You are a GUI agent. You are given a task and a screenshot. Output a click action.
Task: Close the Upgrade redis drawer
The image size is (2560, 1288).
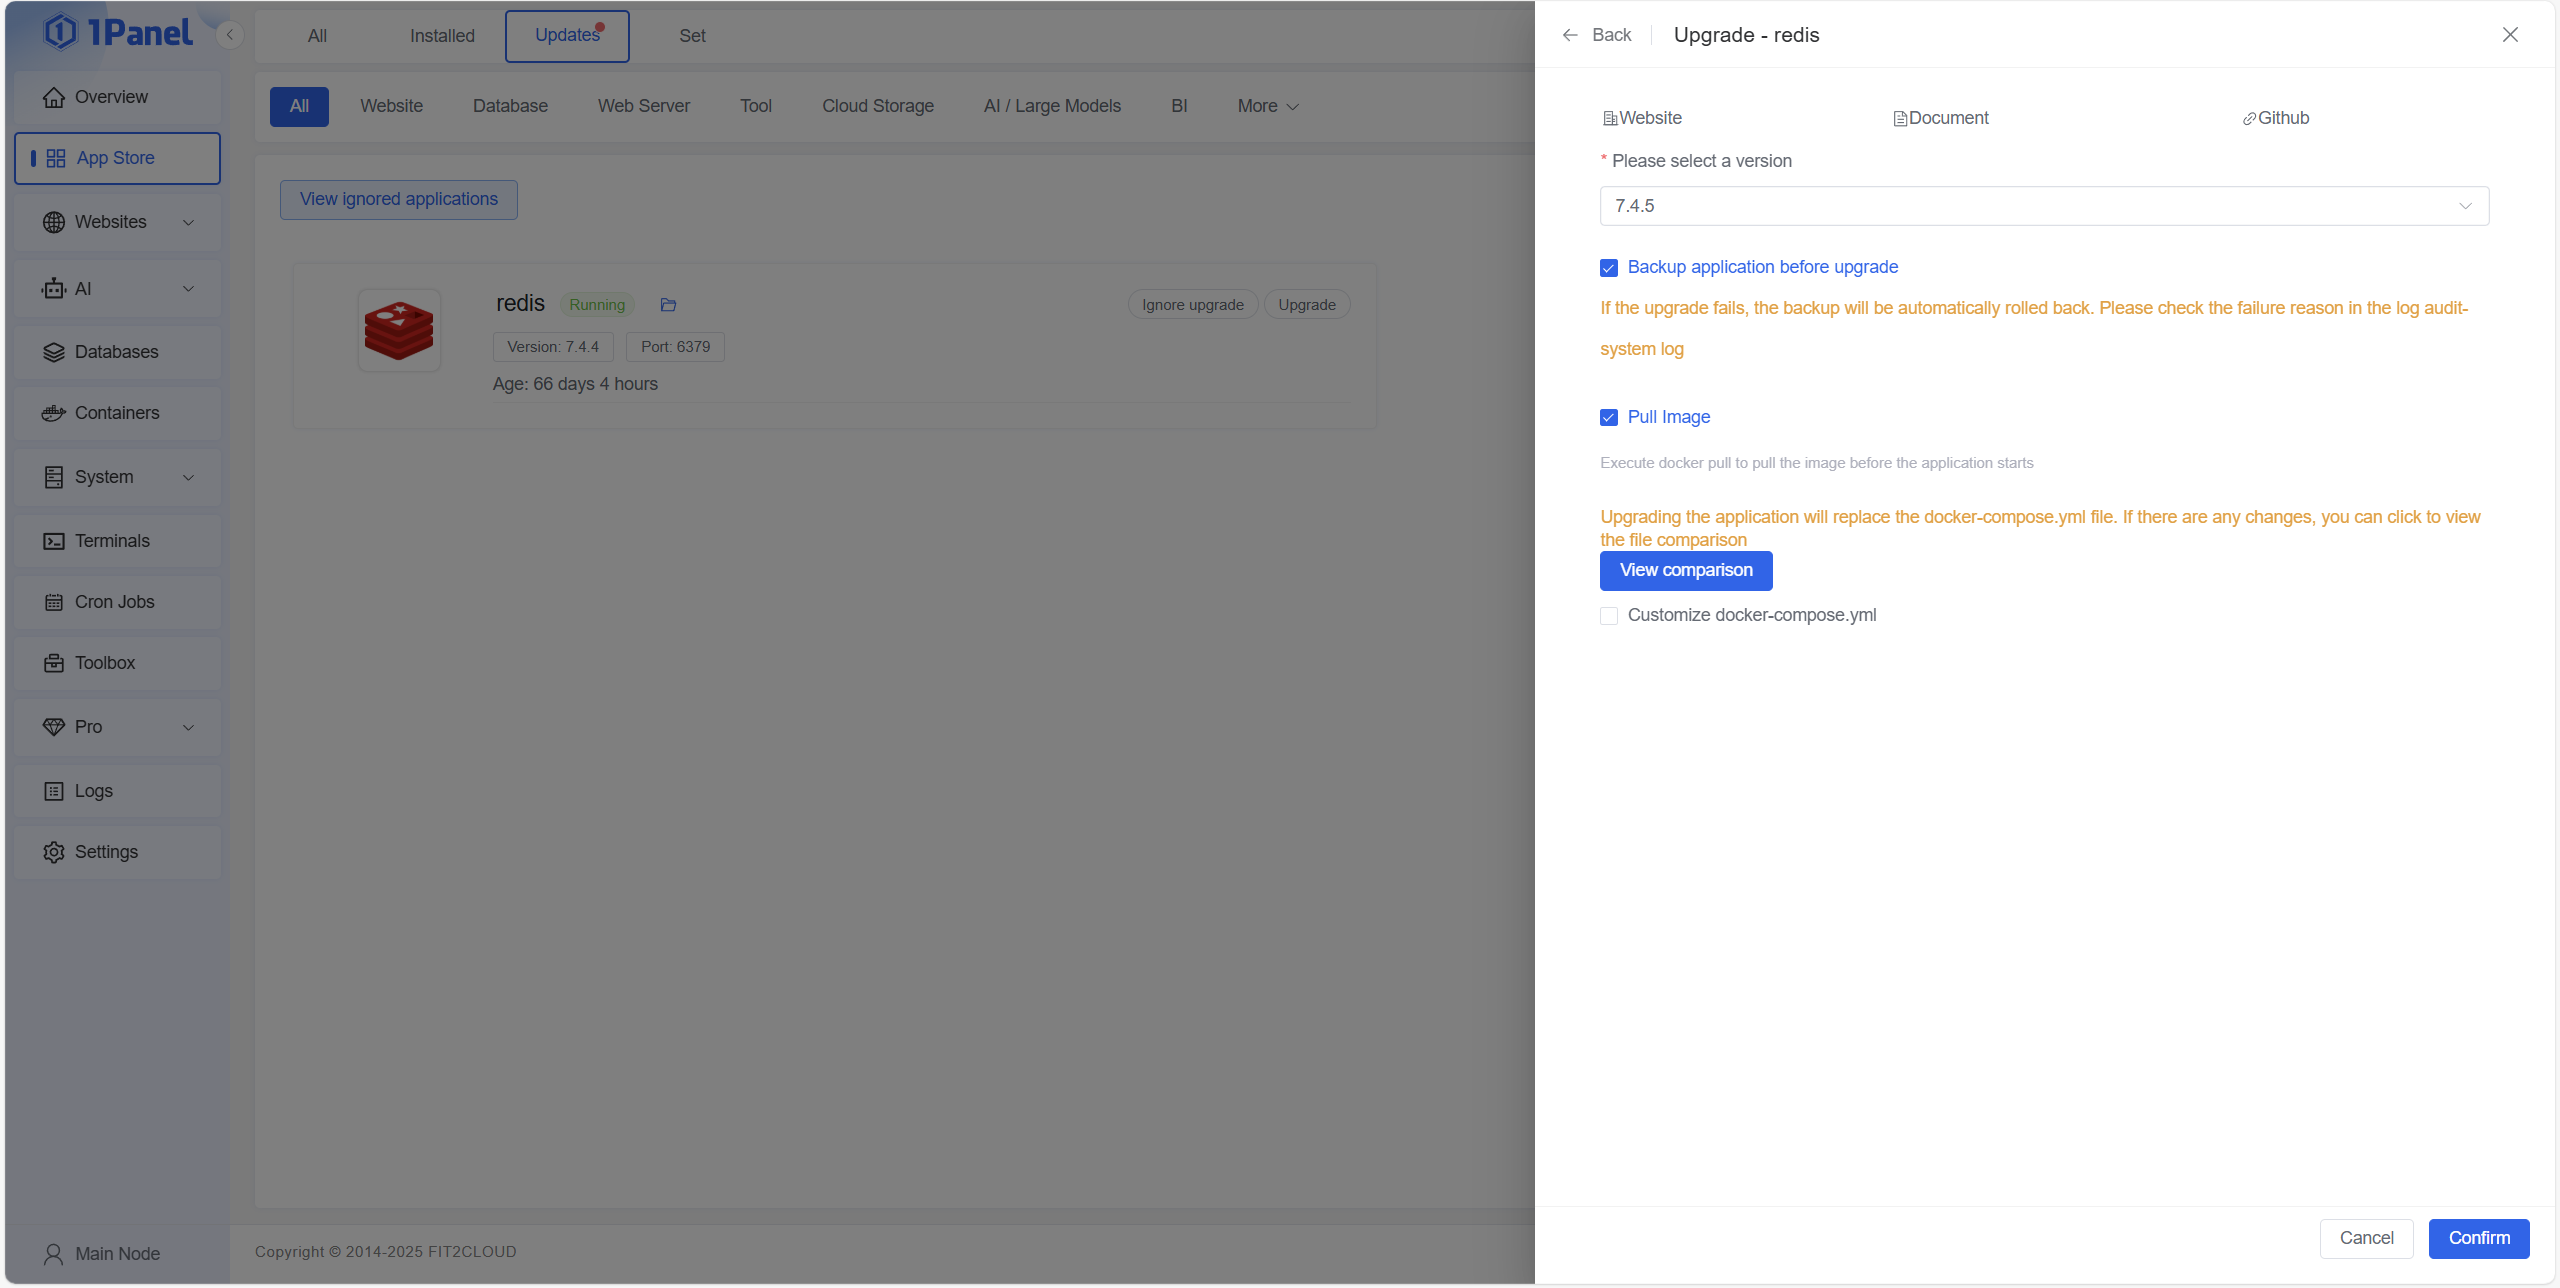[x=2510, y=35]
